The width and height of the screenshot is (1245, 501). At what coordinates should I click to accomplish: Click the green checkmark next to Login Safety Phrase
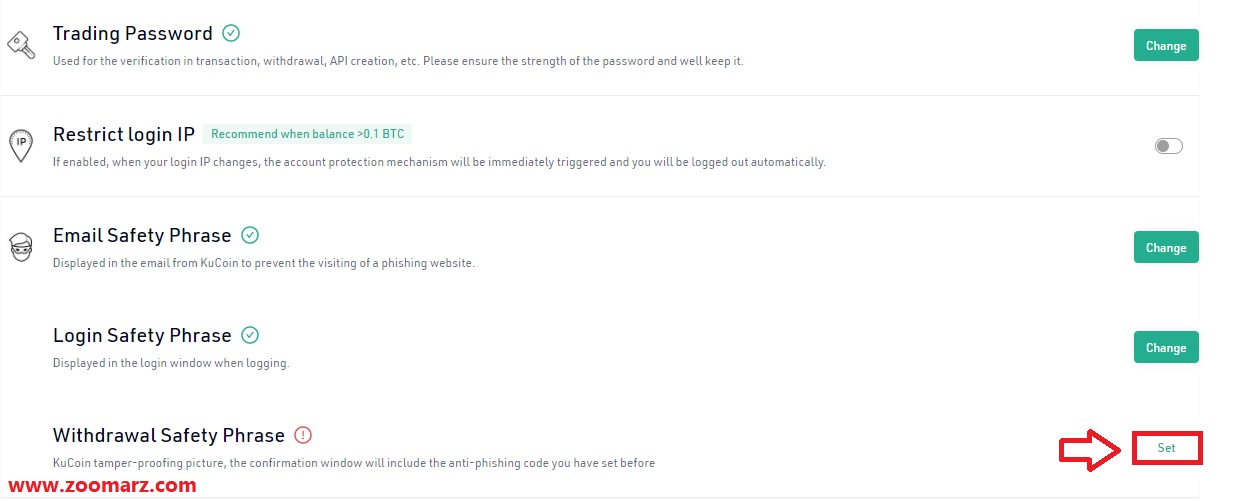coord(250,335)
